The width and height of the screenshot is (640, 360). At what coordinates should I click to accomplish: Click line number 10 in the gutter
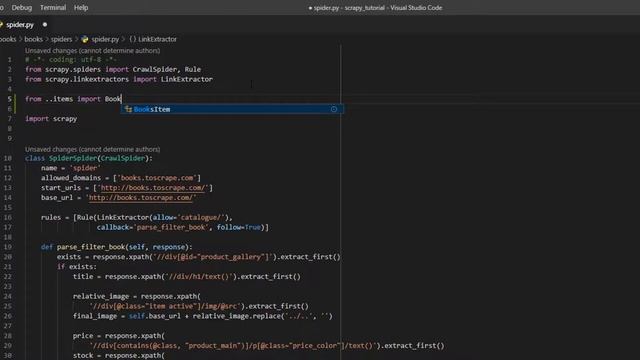pyautogui.click(x=8, y=158)
